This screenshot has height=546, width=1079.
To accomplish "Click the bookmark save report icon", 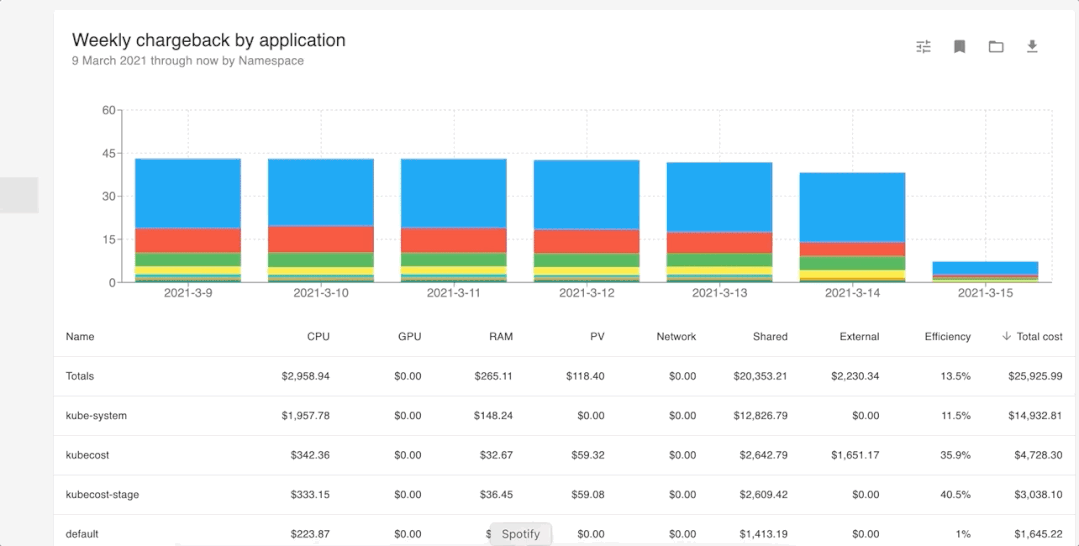I will 959,47.
